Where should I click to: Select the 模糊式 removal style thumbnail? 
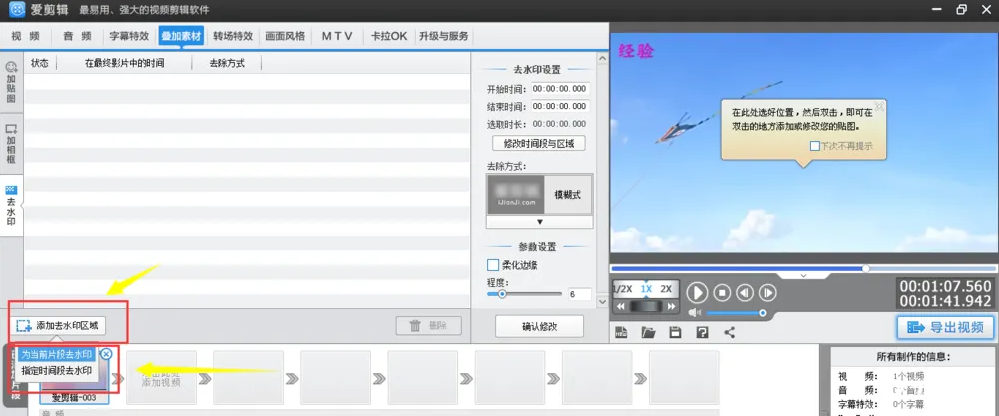539,195
